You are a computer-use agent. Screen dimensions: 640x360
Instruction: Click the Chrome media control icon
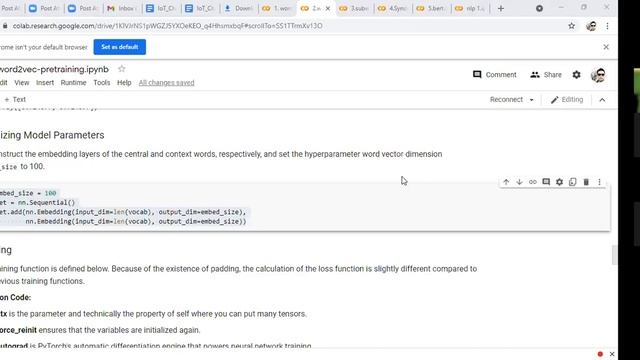(x=539, y=8)
